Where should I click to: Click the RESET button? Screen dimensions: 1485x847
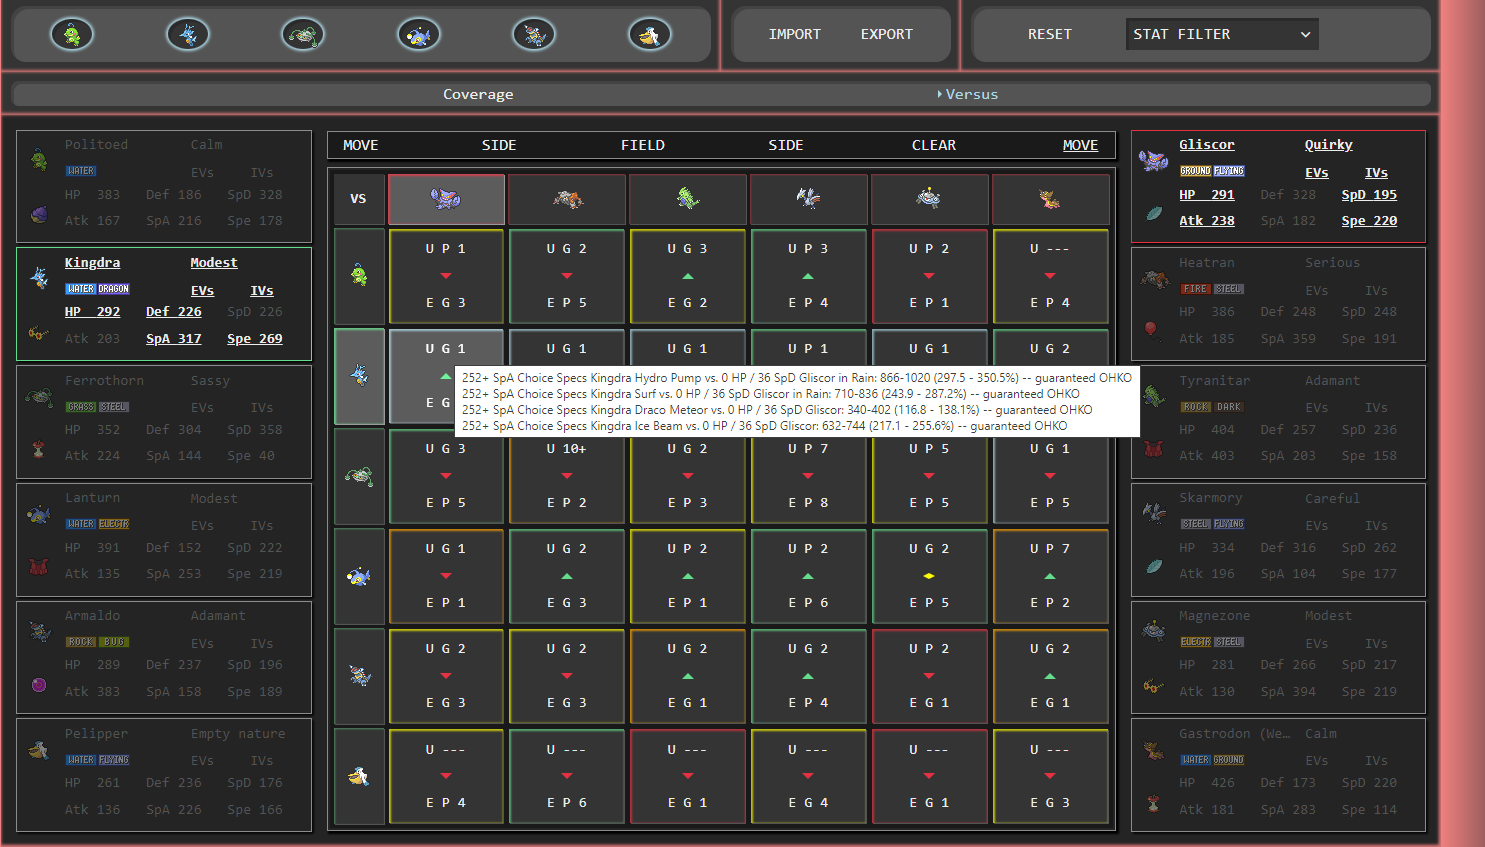tap(1050, 34)
